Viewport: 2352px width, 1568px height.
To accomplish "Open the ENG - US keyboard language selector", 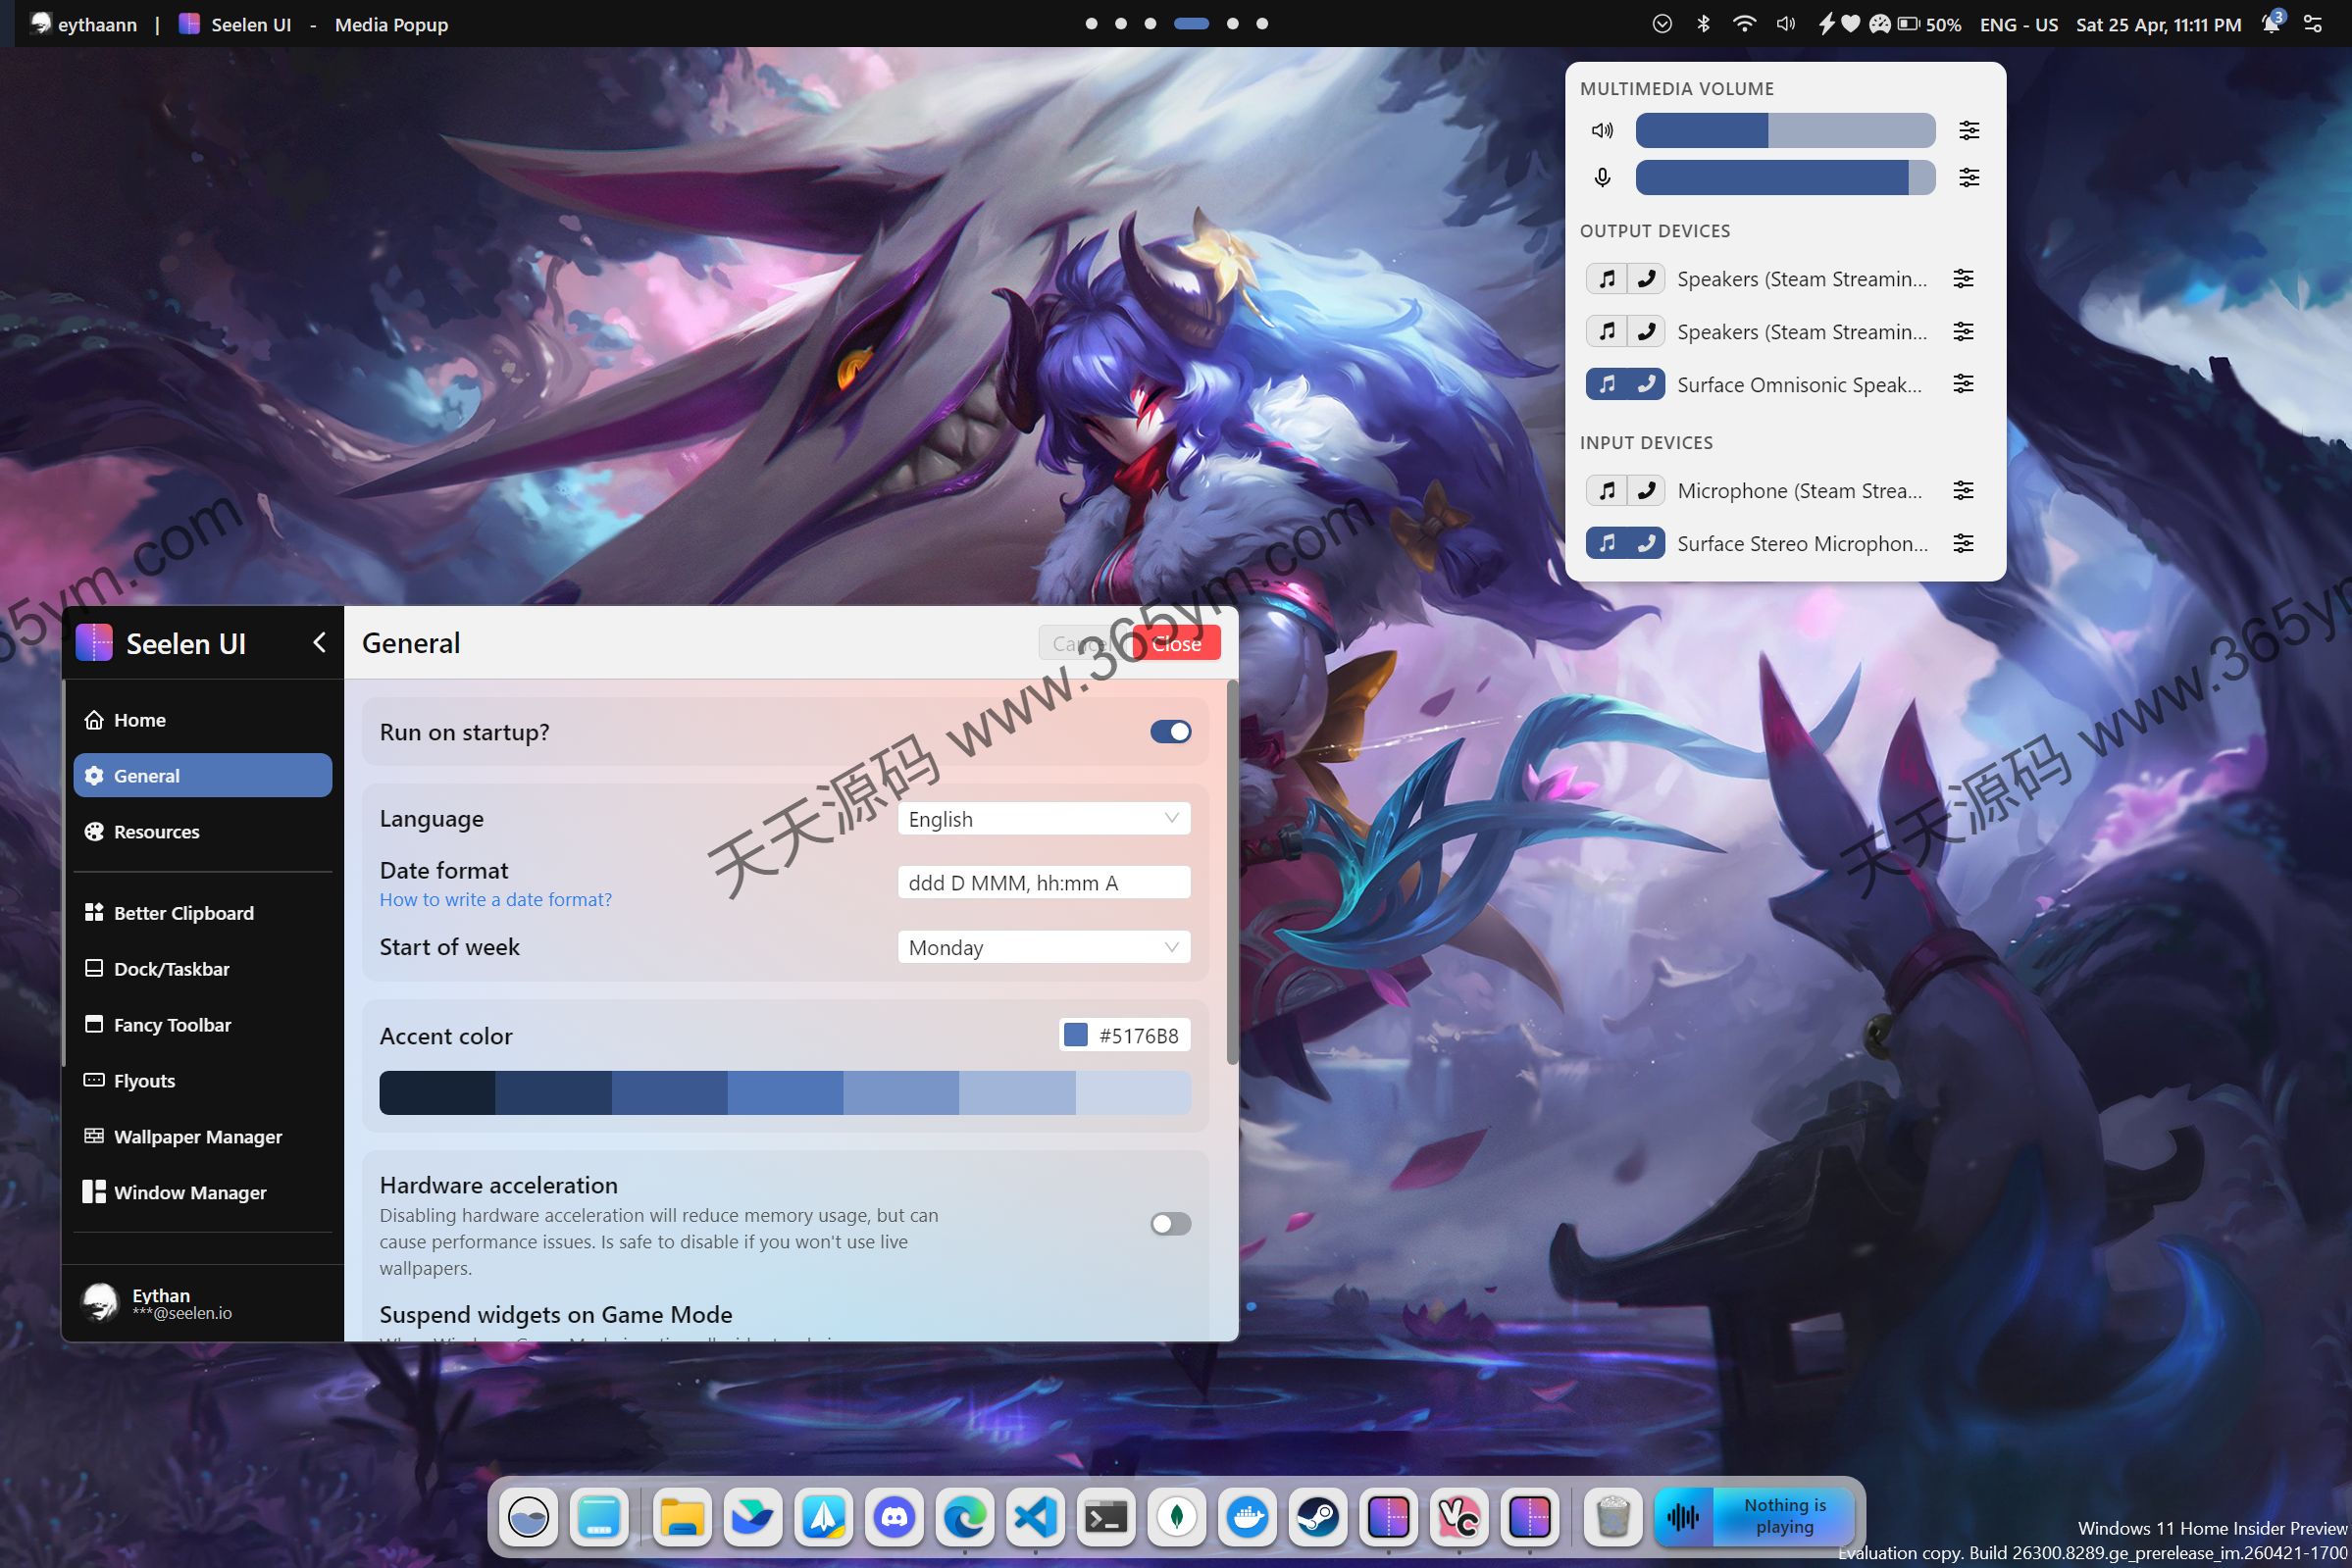I will click(2018, 24).
